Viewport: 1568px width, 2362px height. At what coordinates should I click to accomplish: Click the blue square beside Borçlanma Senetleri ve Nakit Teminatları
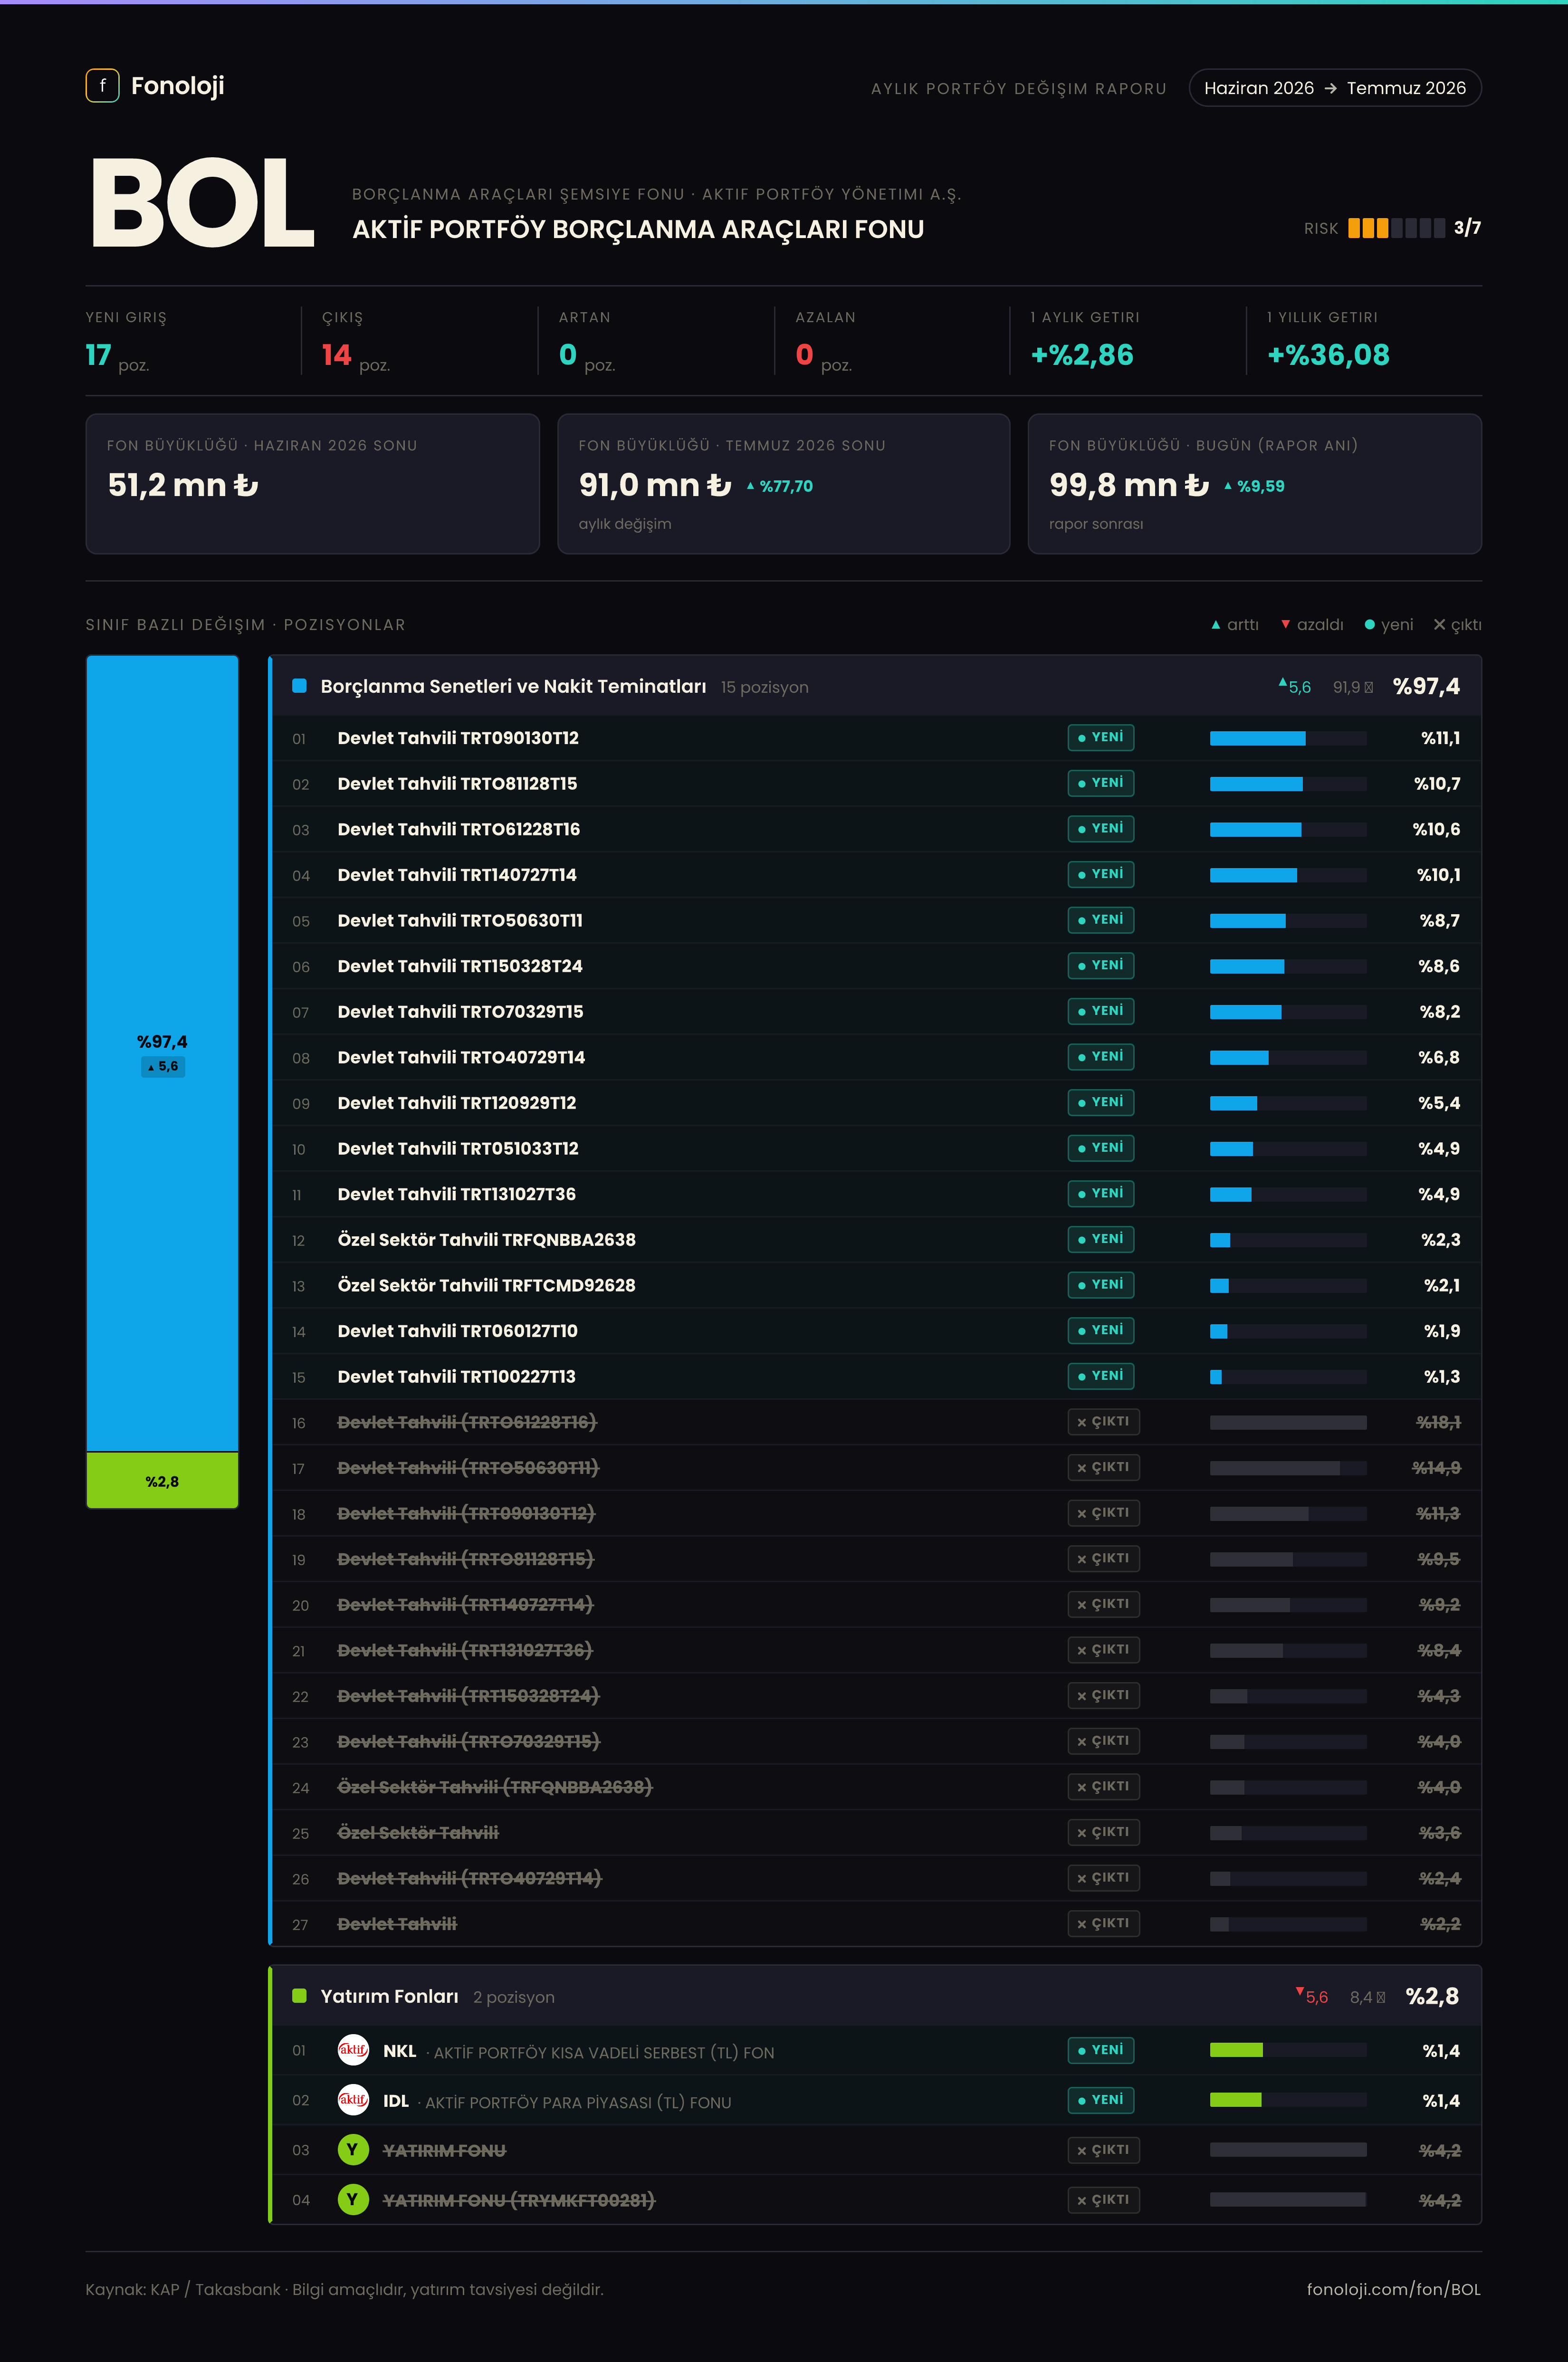click(299, 686)
